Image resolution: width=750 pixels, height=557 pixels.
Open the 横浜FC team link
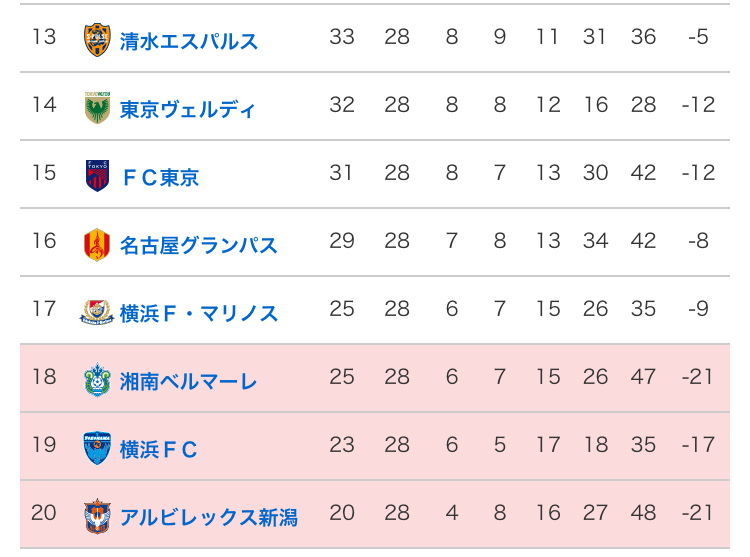point(159,449)
